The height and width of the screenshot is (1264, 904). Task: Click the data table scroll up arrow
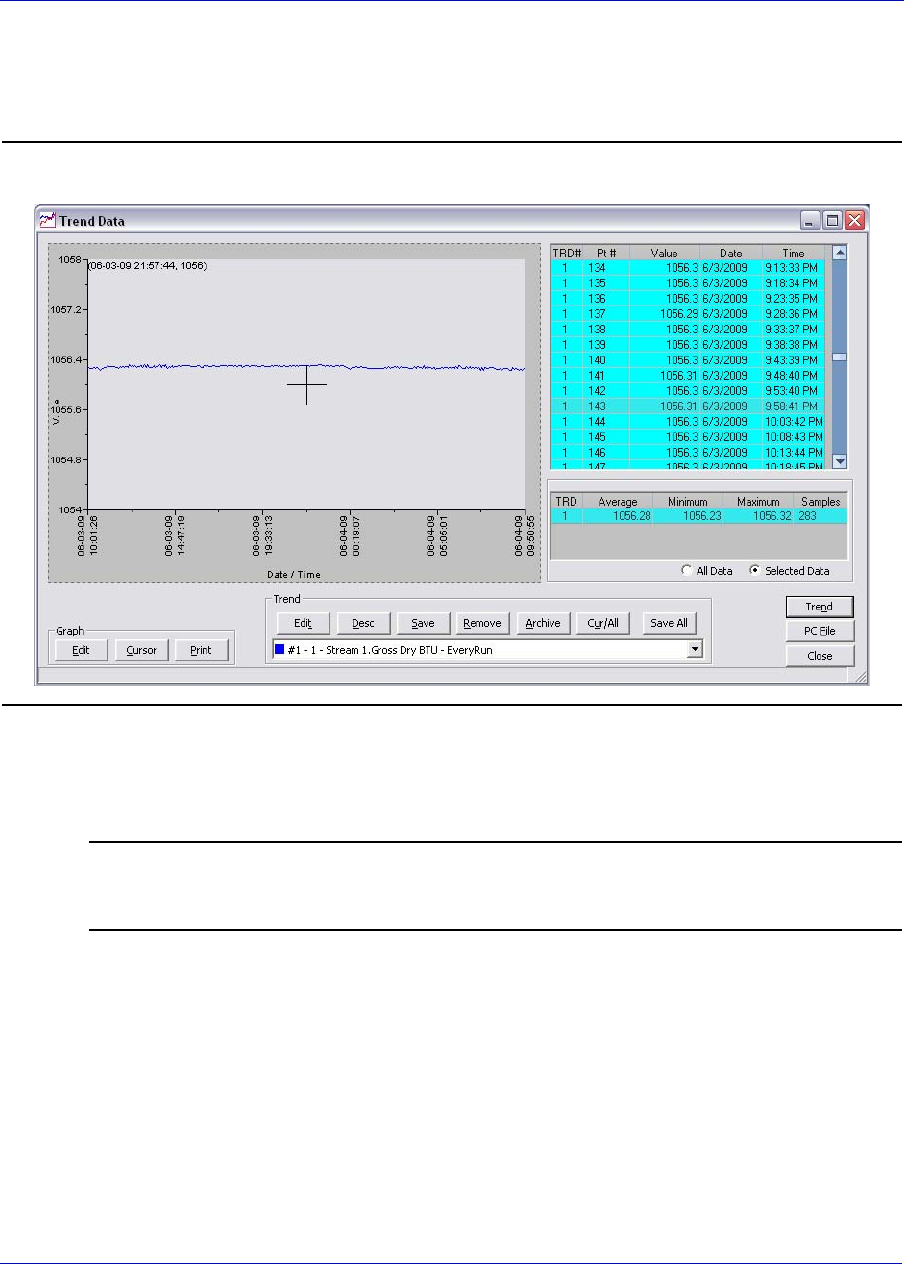click(x=840, y=253)
